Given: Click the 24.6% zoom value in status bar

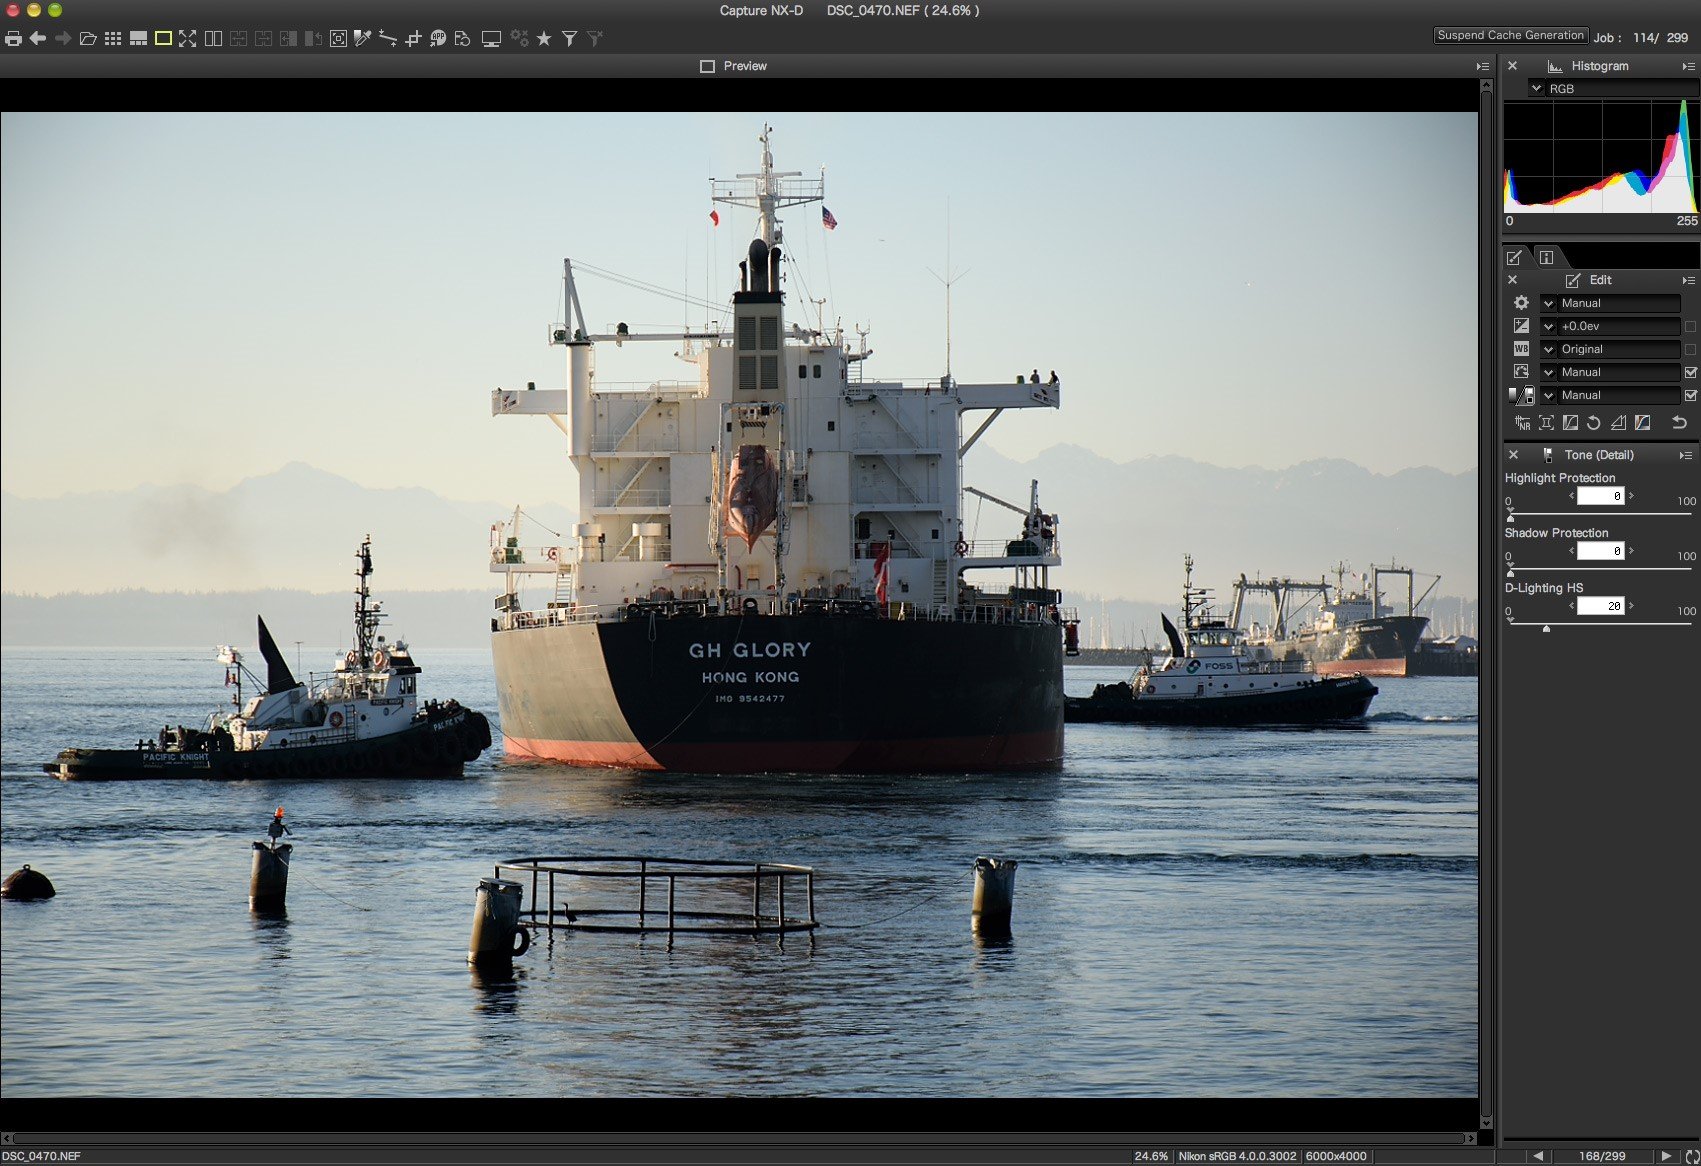Looking at the screenshot, I should (x=1151, y=1156).
